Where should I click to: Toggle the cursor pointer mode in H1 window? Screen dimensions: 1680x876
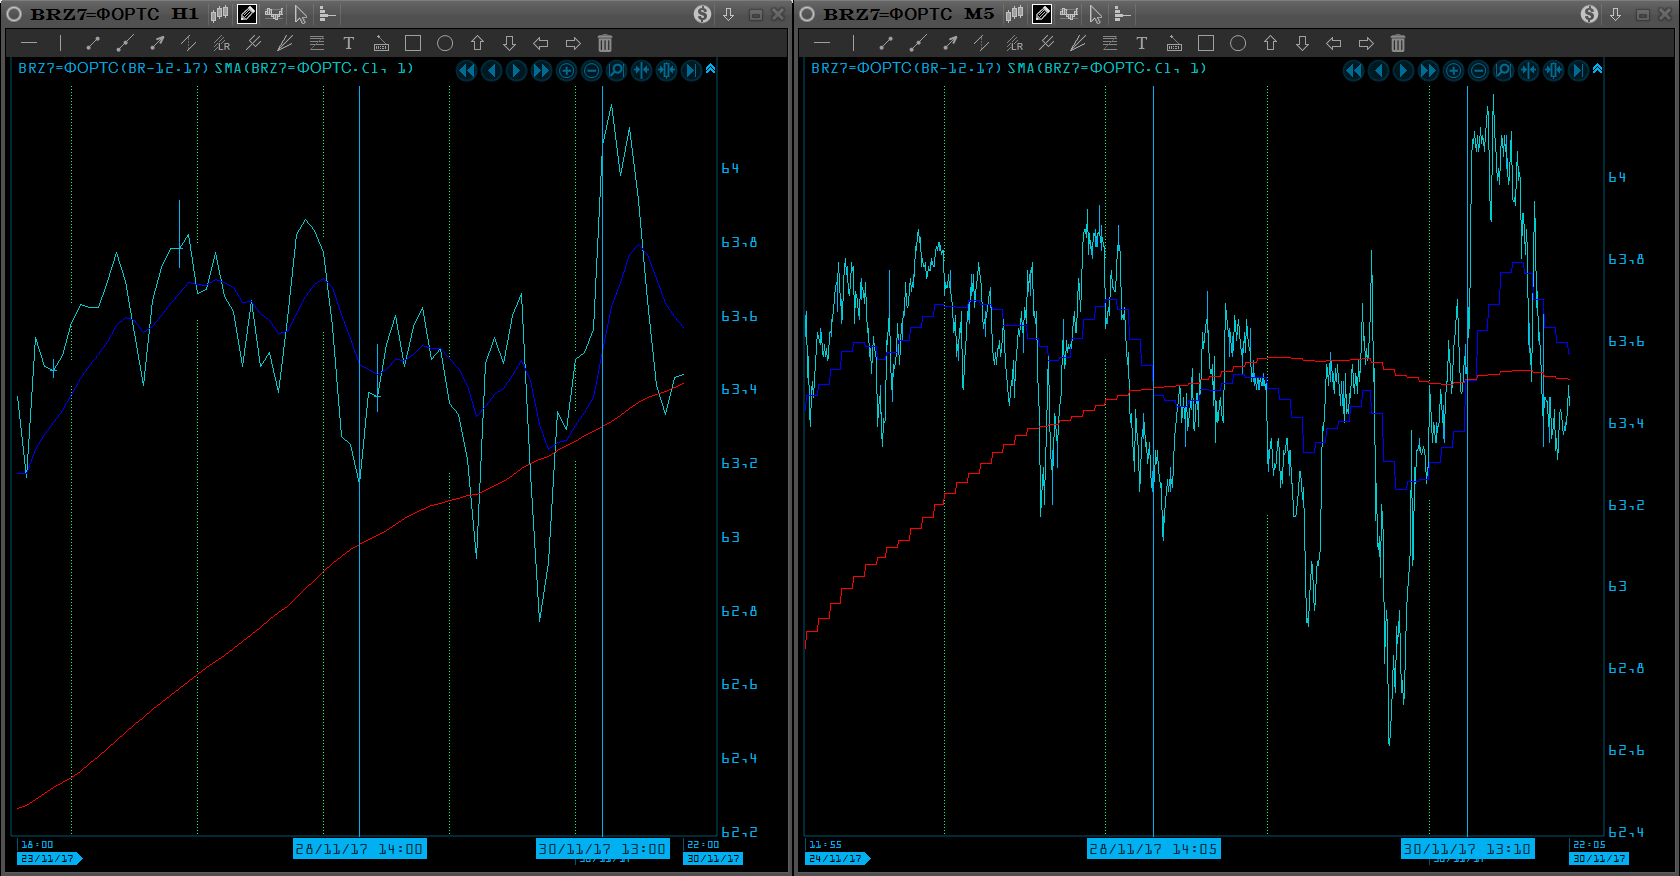(x=300, y=14)
